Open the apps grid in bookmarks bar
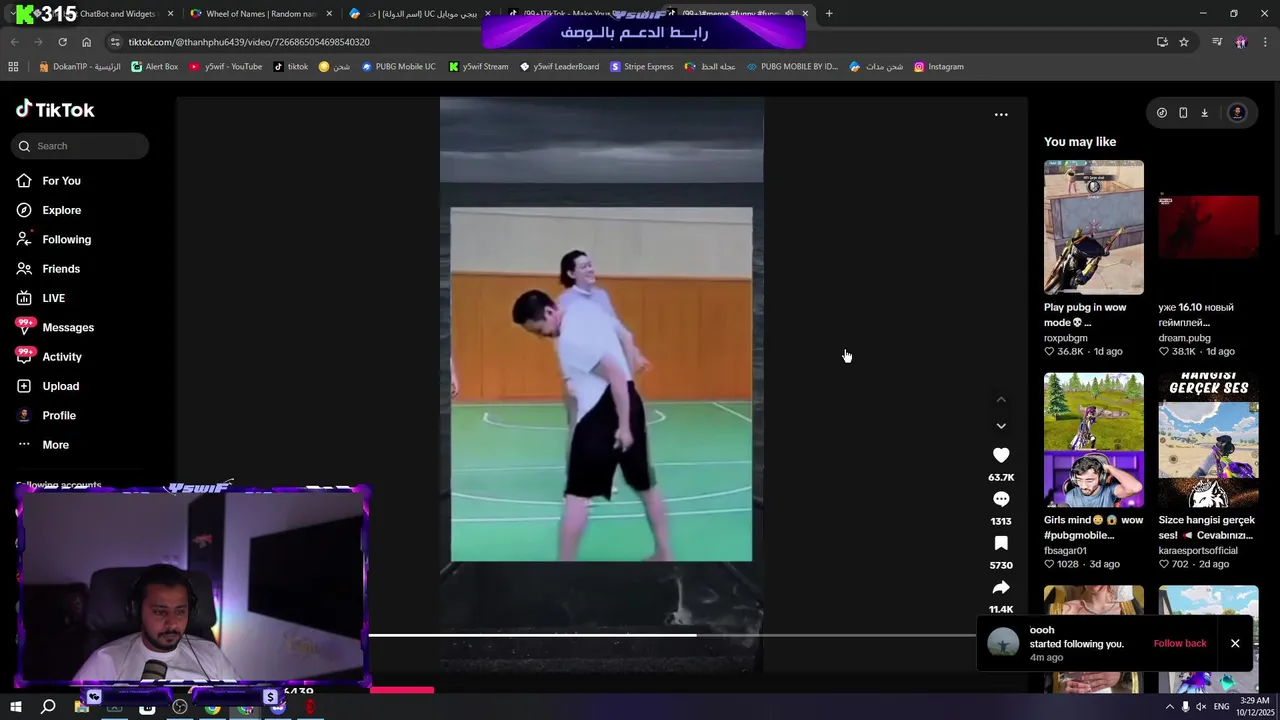Viewport: 1280px width, 720px height. tap(13, 67)
